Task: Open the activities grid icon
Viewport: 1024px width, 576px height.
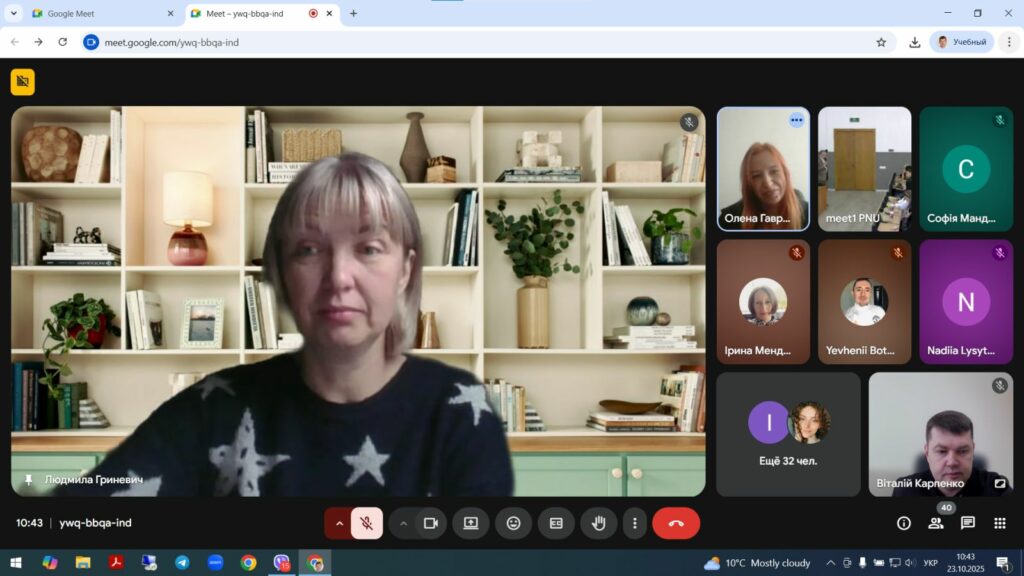Action: pyautogui.click(x=999, y=523)
